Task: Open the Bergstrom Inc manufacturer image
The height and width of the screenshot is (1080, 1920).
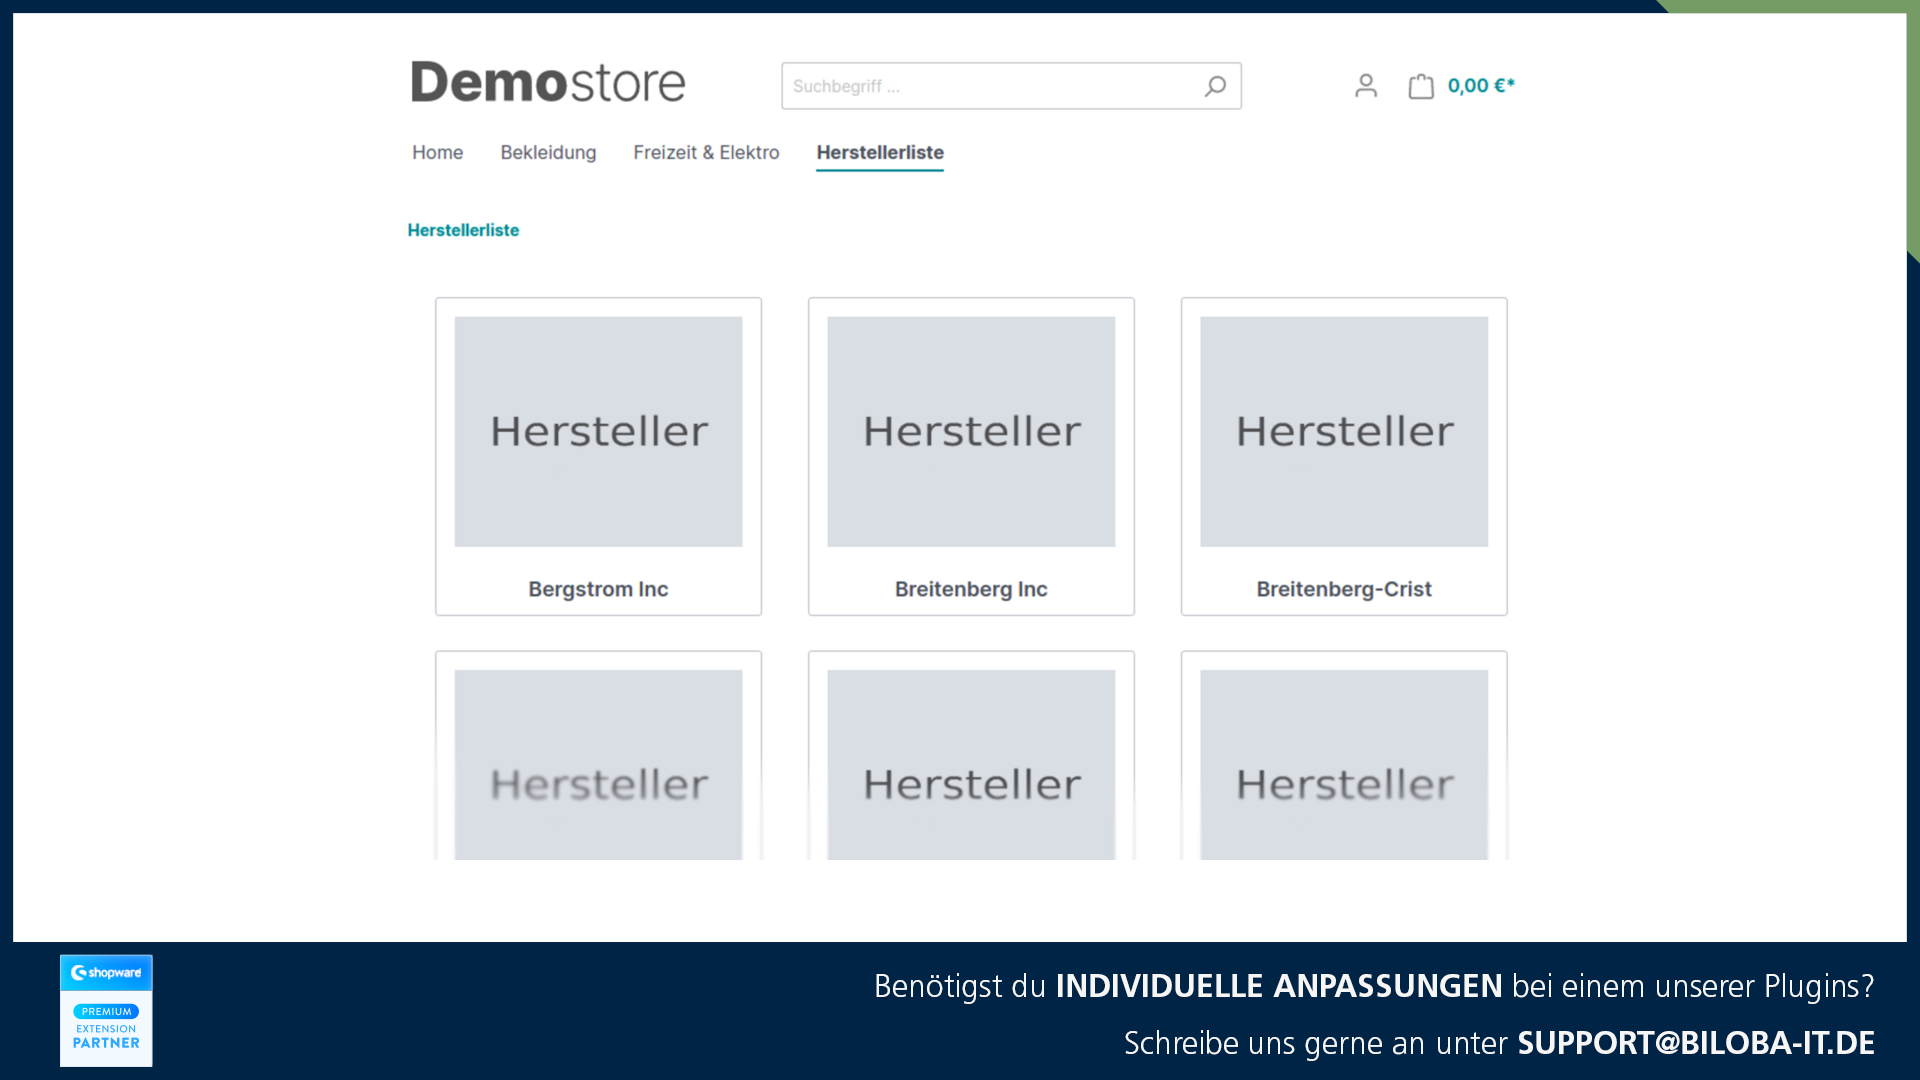Action: point(598,432)
